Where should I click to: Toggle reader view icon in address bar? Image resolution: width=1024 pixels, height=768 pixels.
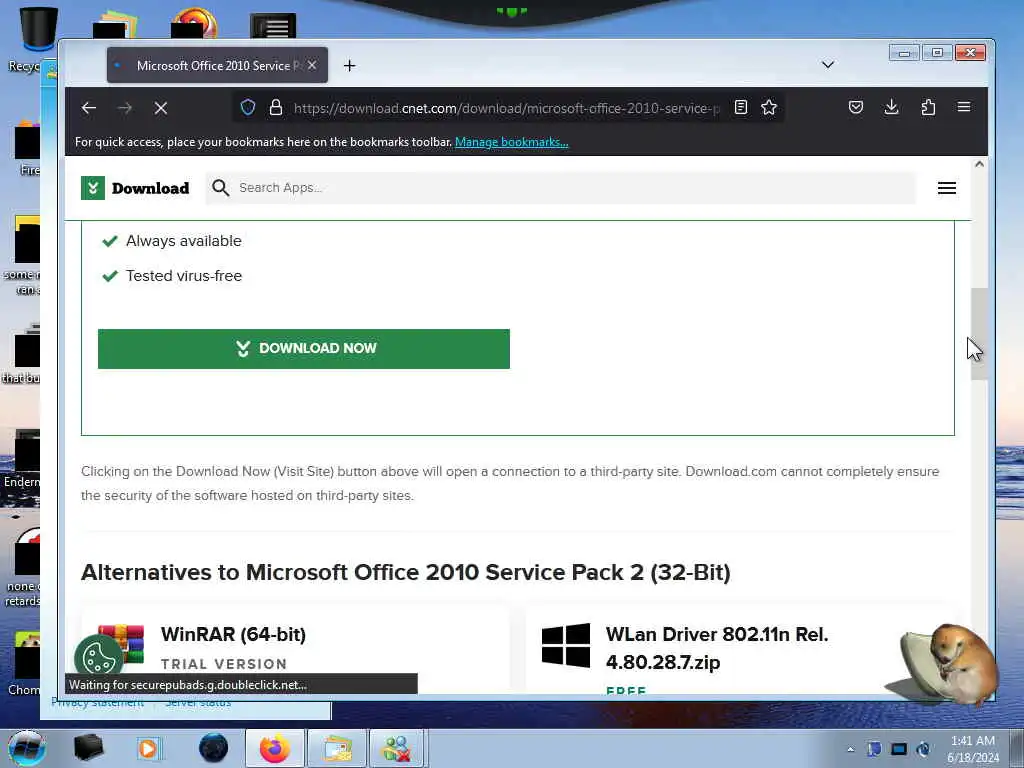pyautogui.click(x=741, y=107)
